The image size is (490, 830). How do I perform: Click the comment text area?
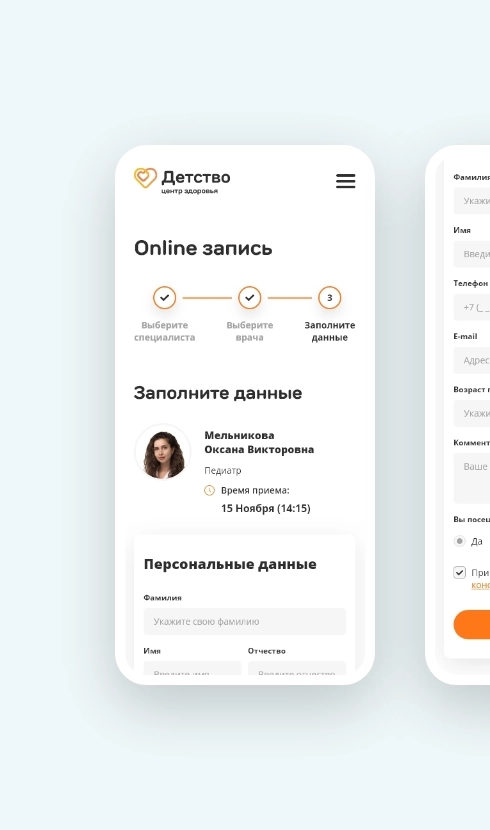coord(471,478)
